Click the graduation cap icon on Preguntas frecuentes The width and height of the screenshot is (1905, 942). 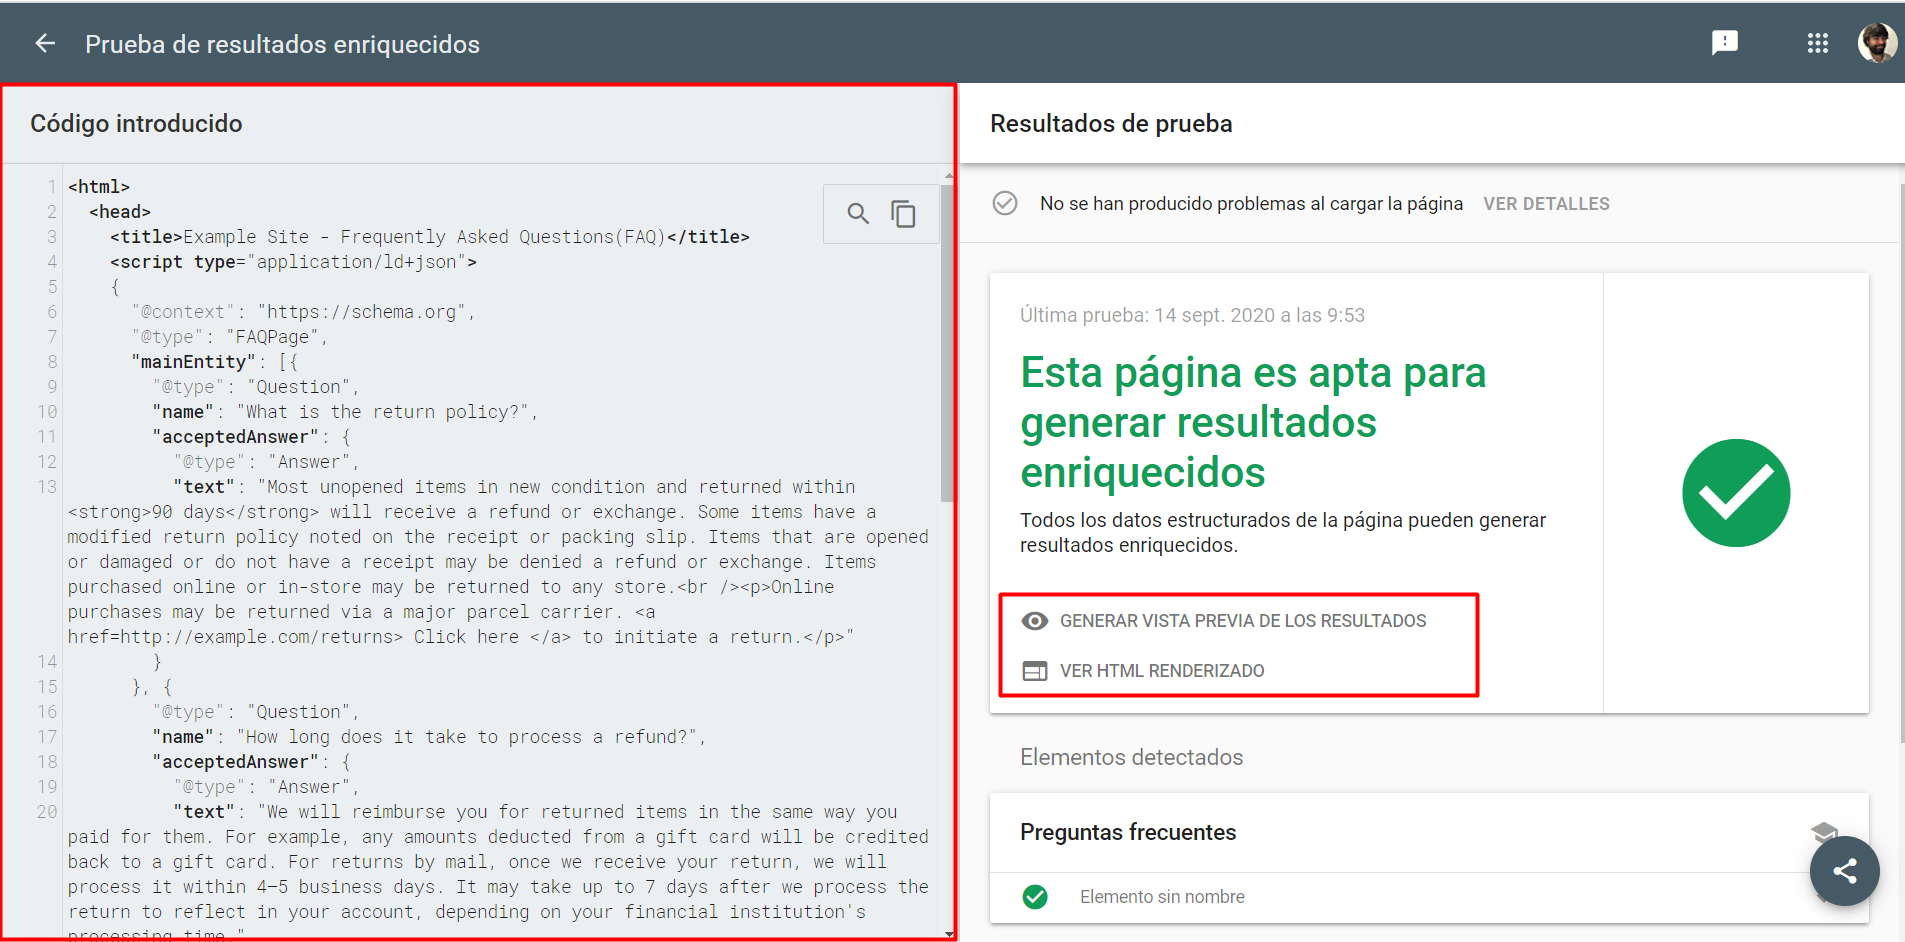click(x=1826, y=833)
